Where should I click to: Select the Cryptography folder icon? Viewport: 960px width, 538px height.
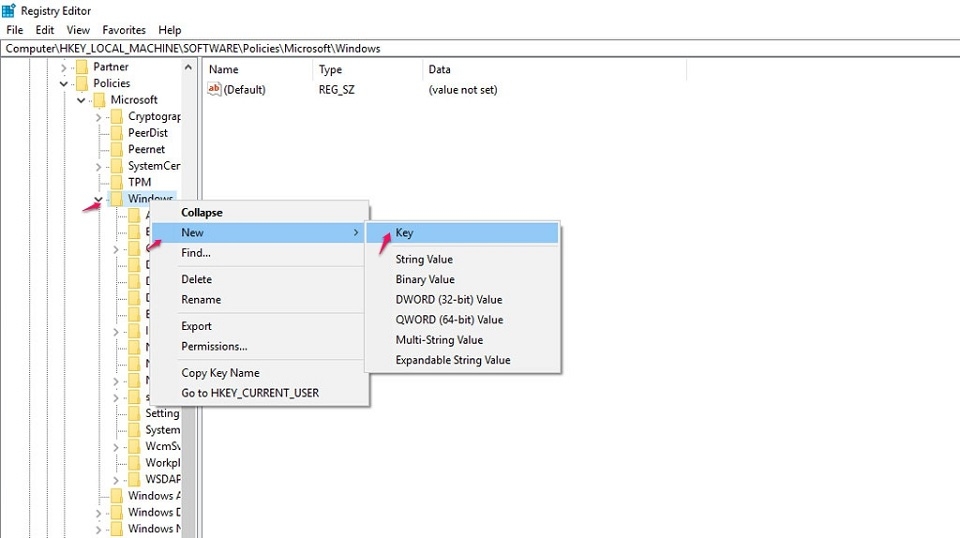[x=116, y=116]
